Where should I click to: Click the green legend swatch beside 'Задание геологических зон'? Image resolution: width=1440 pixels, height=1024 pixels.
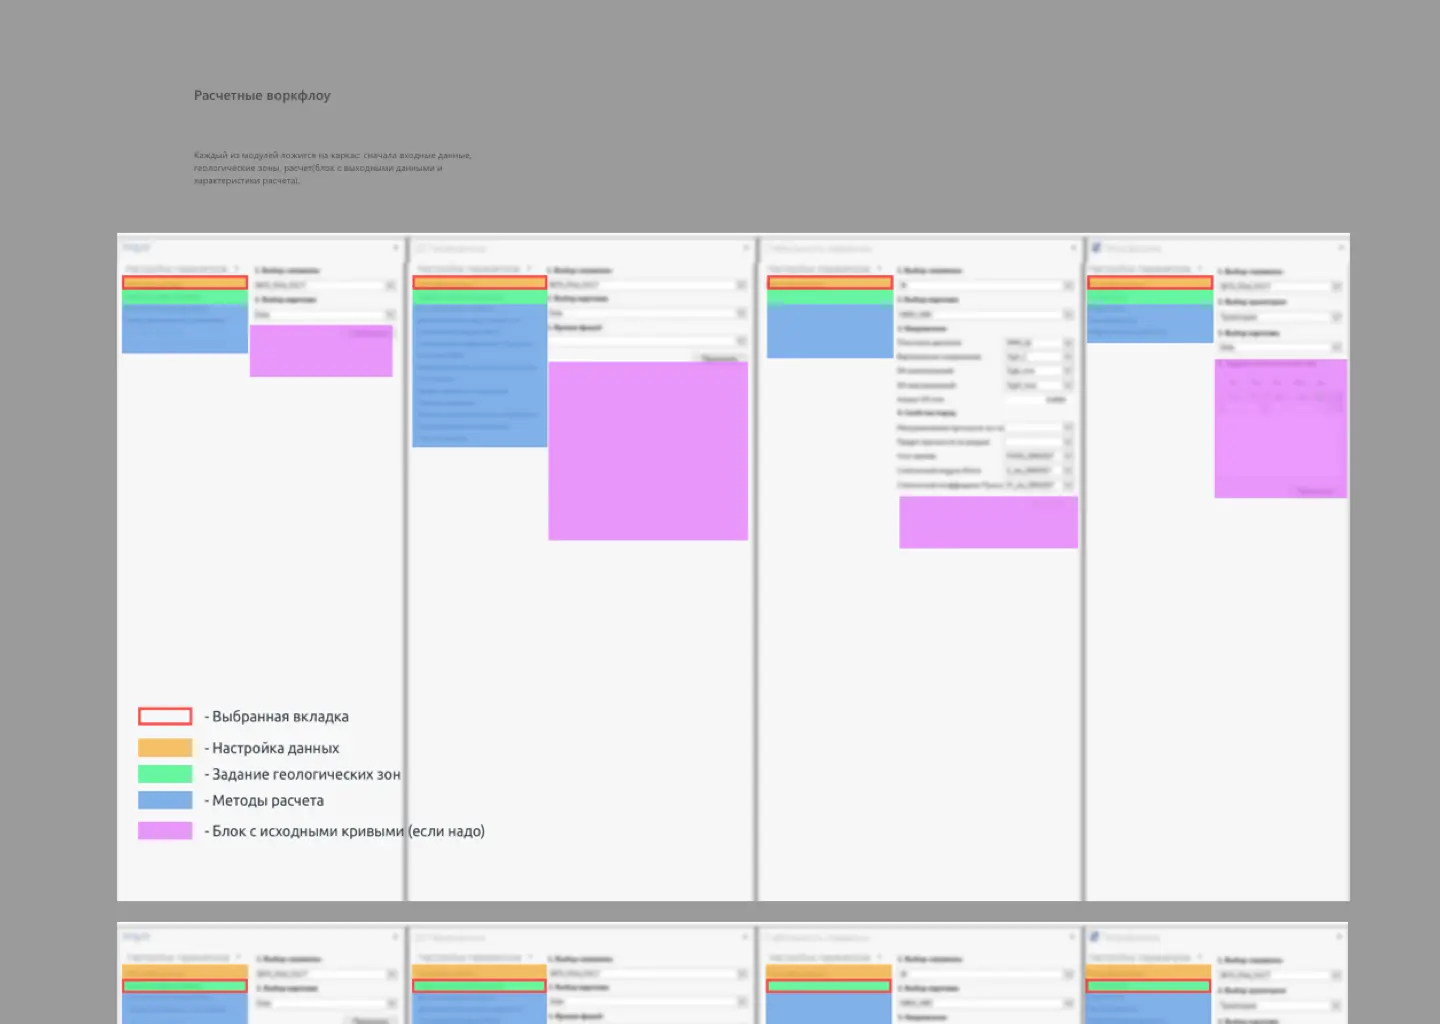coord(165,774)
